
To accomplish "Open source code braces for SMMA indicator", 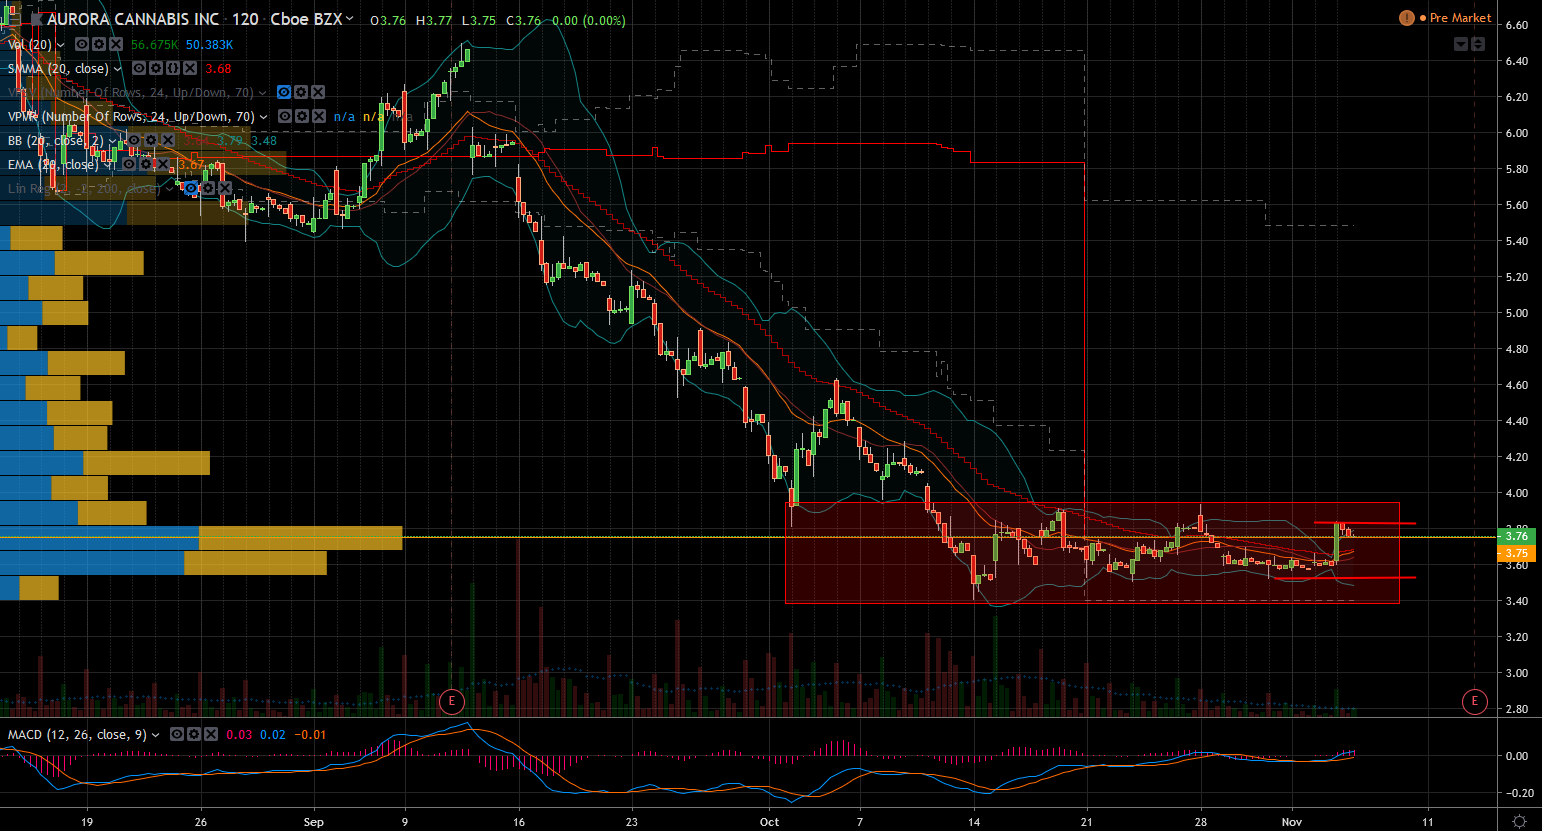I will pos(173,69).
